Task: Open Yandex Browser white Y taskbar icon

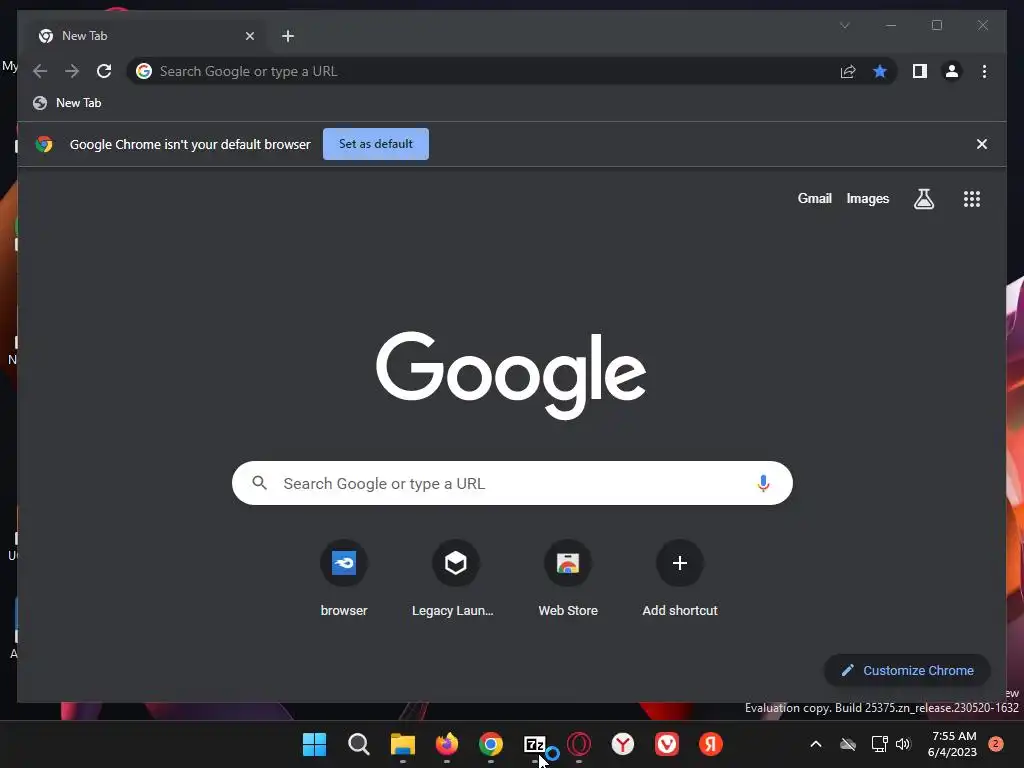Action: pyautogui.click(x=622, y=744)
